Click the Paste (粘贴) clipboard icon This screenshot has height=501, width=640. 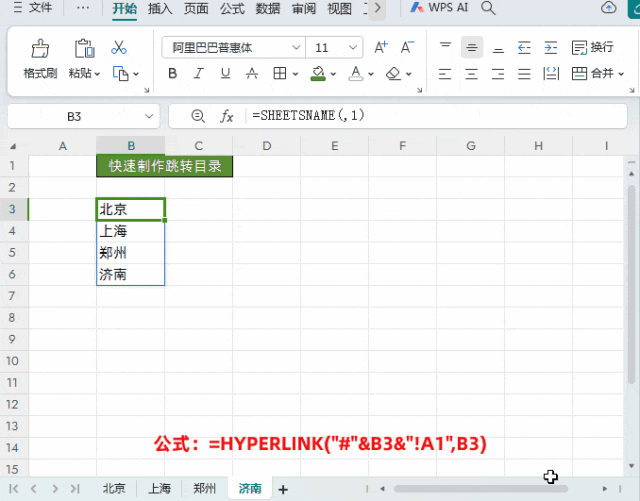click(x=84, y=49)
